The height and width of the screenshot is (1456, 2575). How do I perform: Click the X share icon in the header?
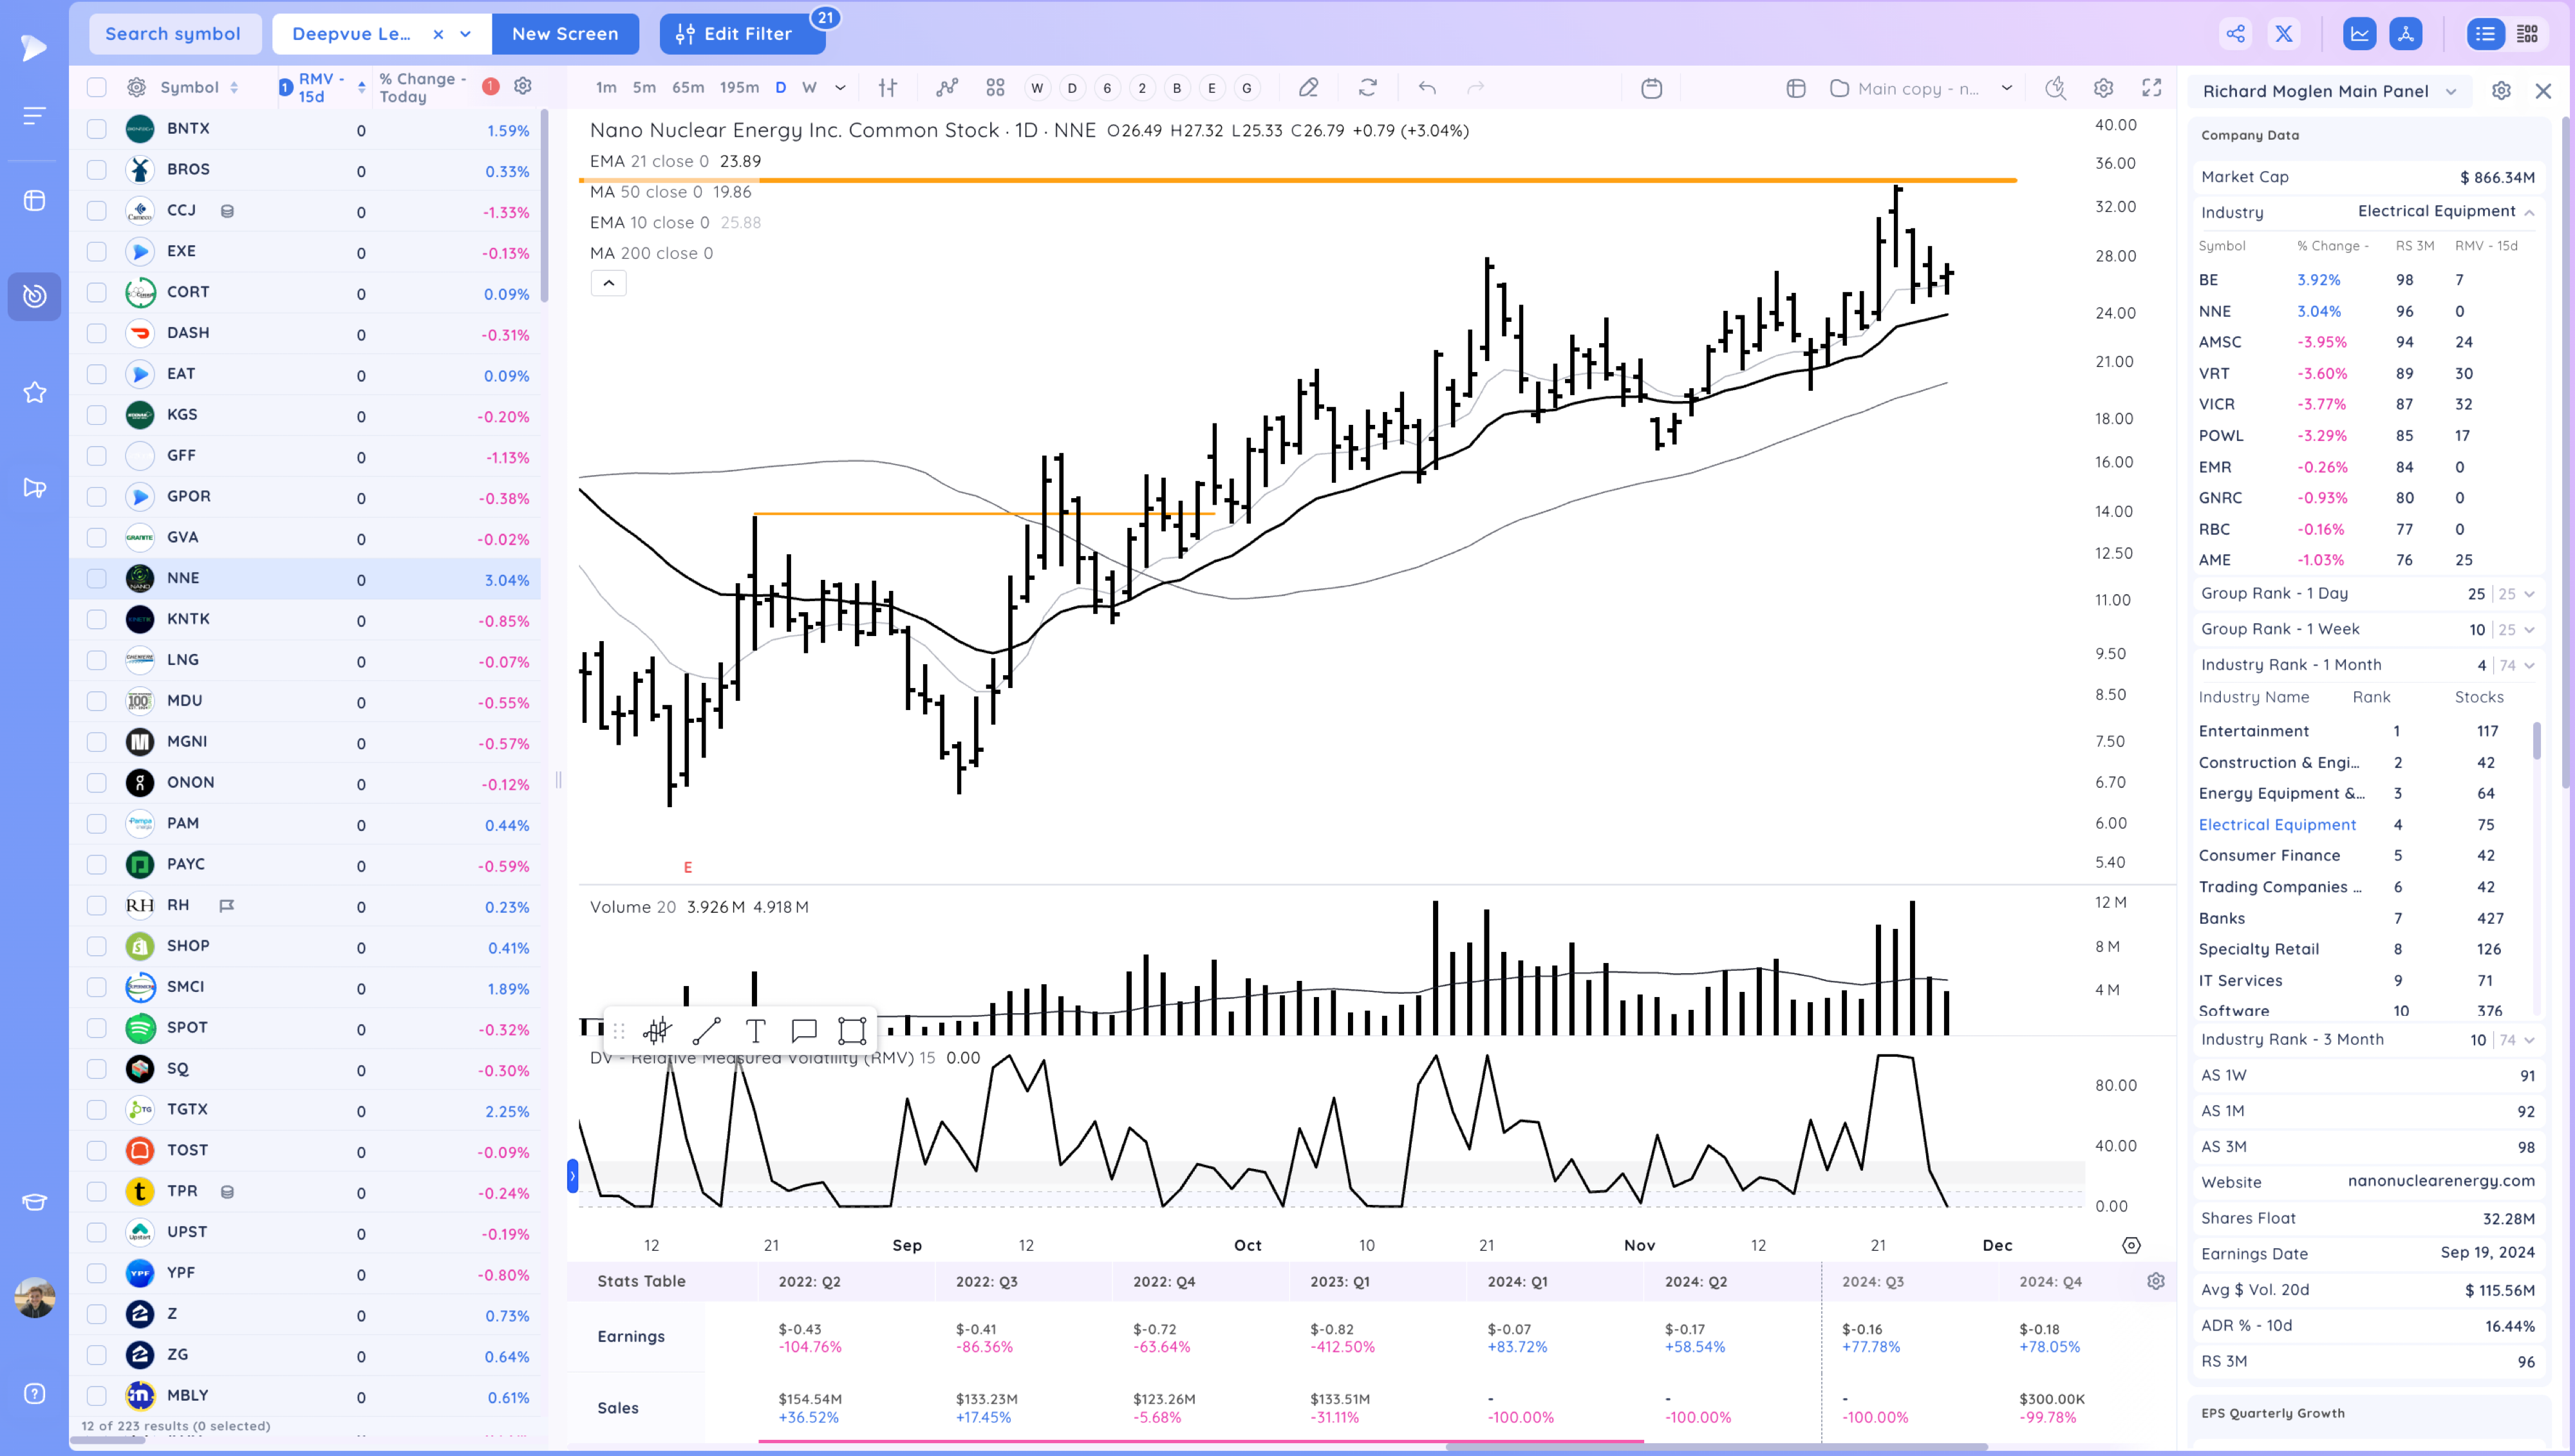coord(2284,34)
